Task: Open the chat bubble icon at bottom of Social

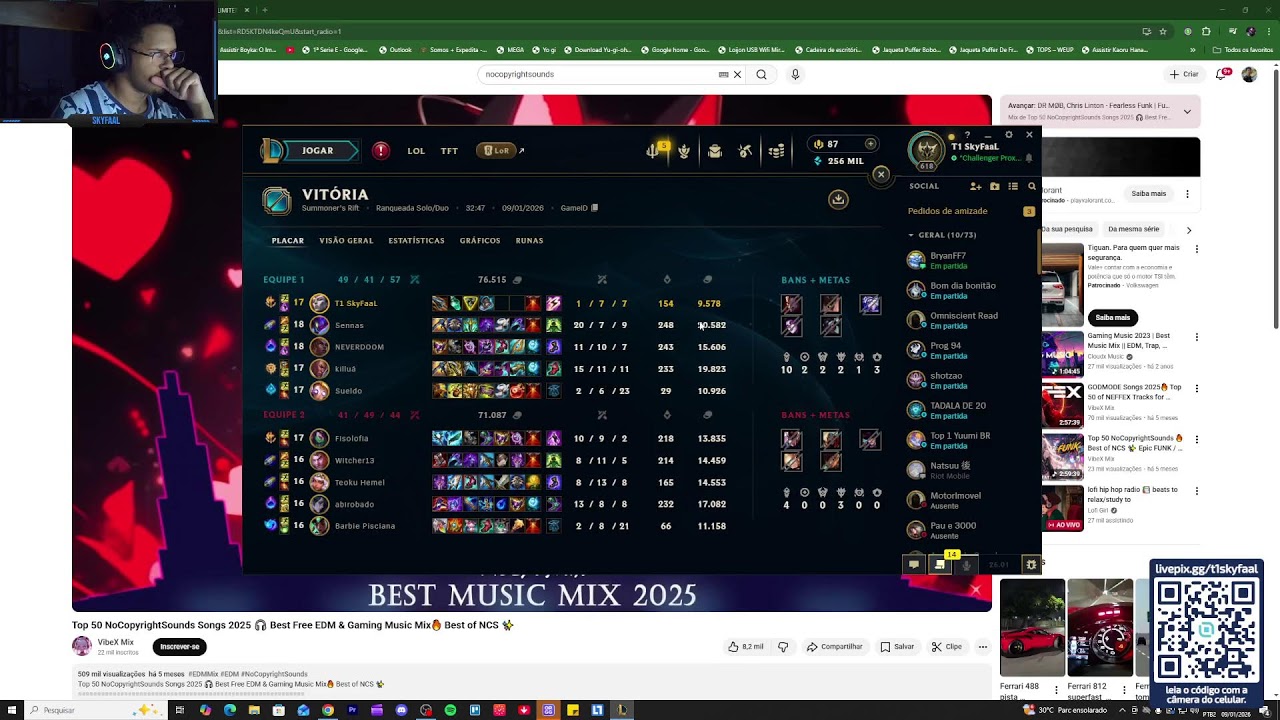Action: (x=913, y=565)
